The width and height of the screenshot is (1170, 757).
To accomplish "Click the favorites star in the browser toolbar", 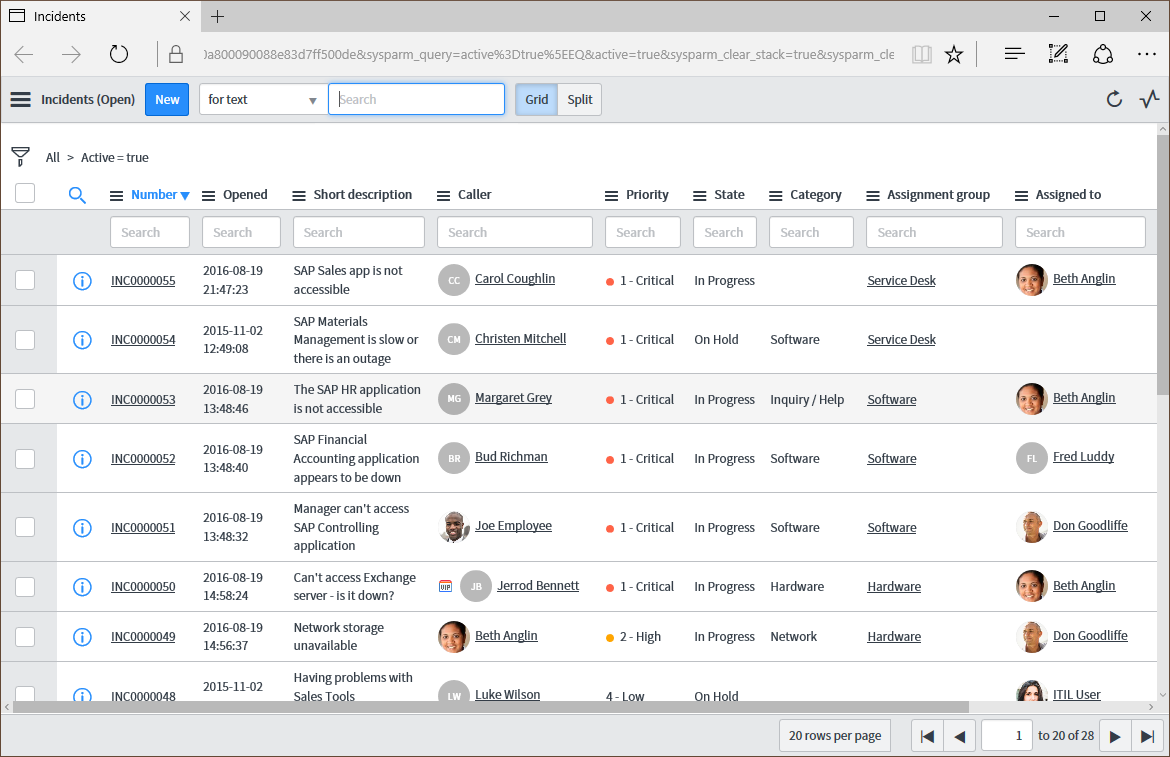I will 954,53.
